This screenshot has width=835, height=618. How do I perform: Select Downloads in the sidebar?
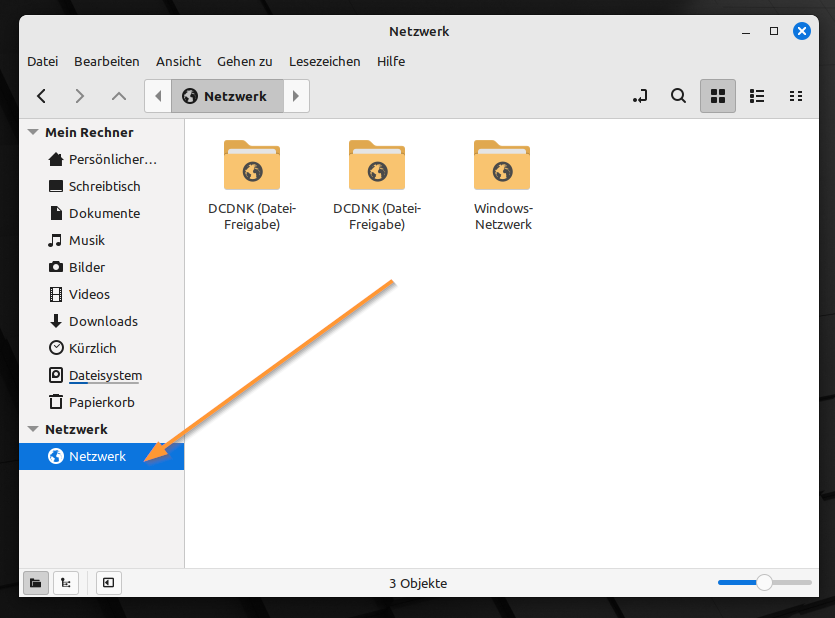(x=102, y=322)
